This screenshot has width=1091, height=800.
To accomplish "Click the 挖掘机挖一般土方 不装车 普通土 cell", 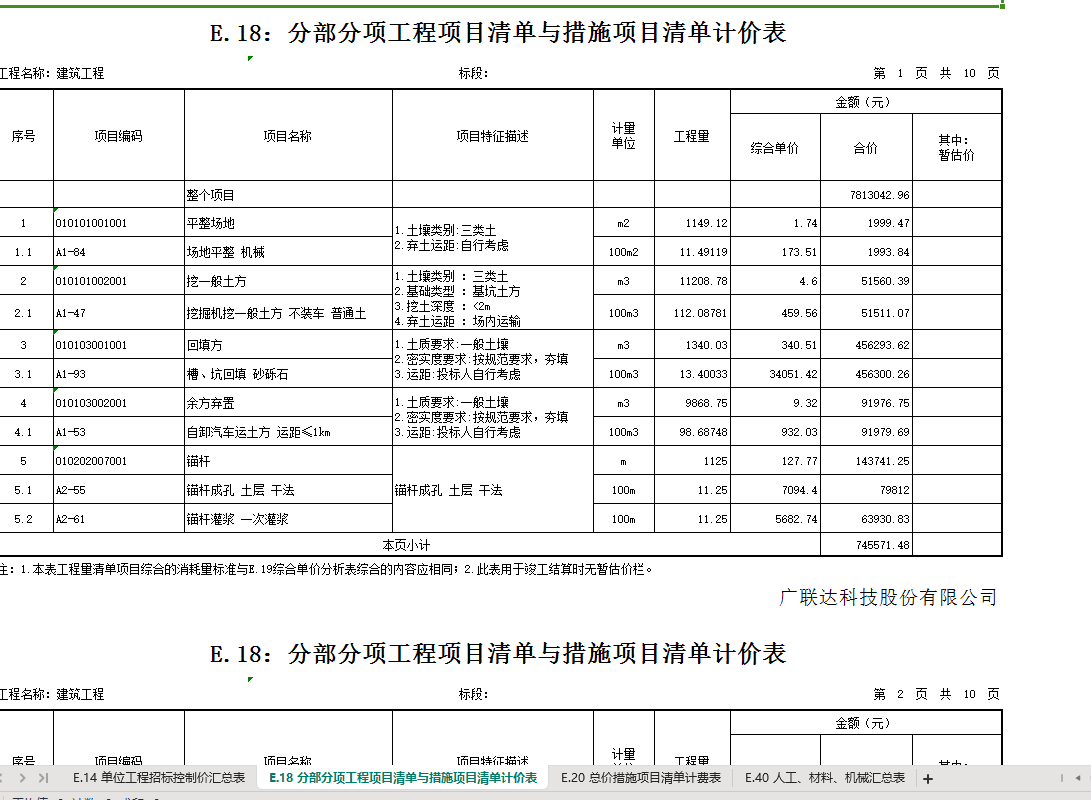I will 288,313.
